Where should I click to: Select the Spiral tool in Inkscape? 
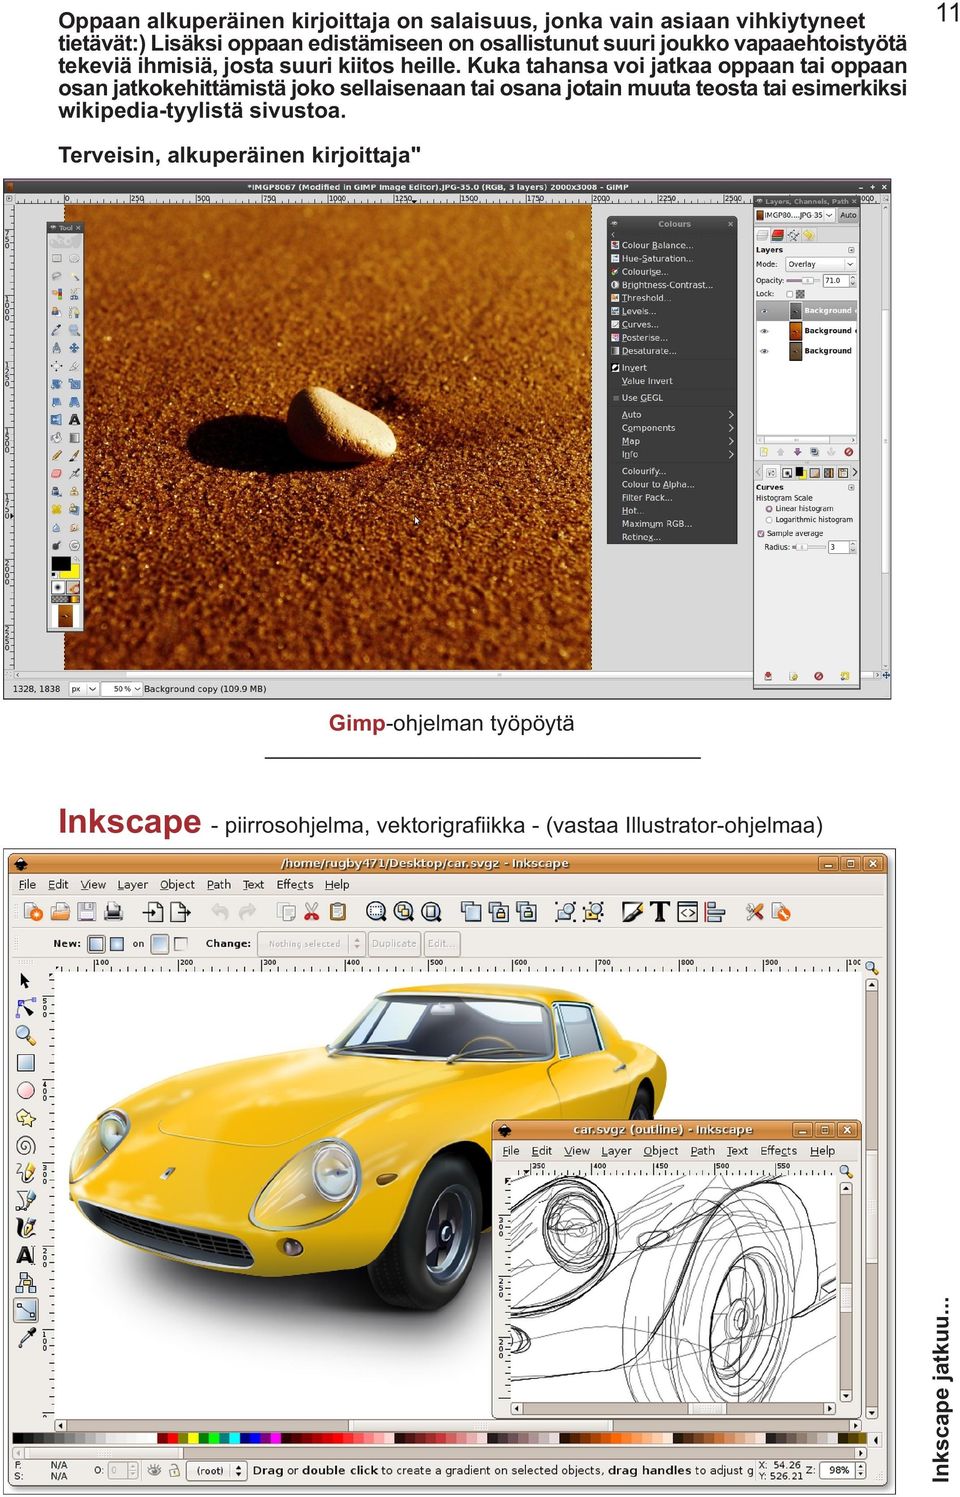coord(26,1145)
